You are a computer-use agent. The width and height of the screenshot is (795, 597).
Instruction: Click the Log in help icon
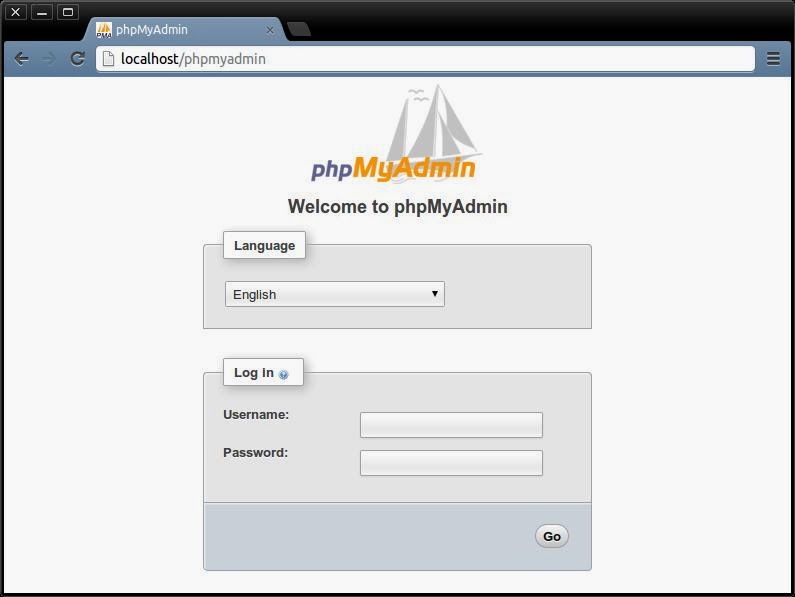pyautogui.click(x=283, y=374)
